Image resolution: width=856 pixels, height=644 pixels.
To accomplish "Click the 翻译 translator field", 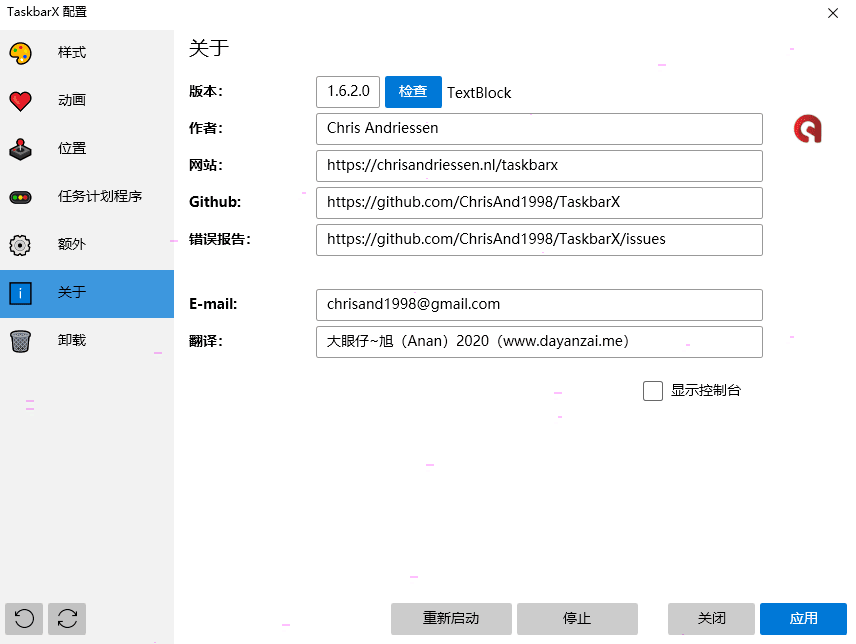I will coord(539,342).
